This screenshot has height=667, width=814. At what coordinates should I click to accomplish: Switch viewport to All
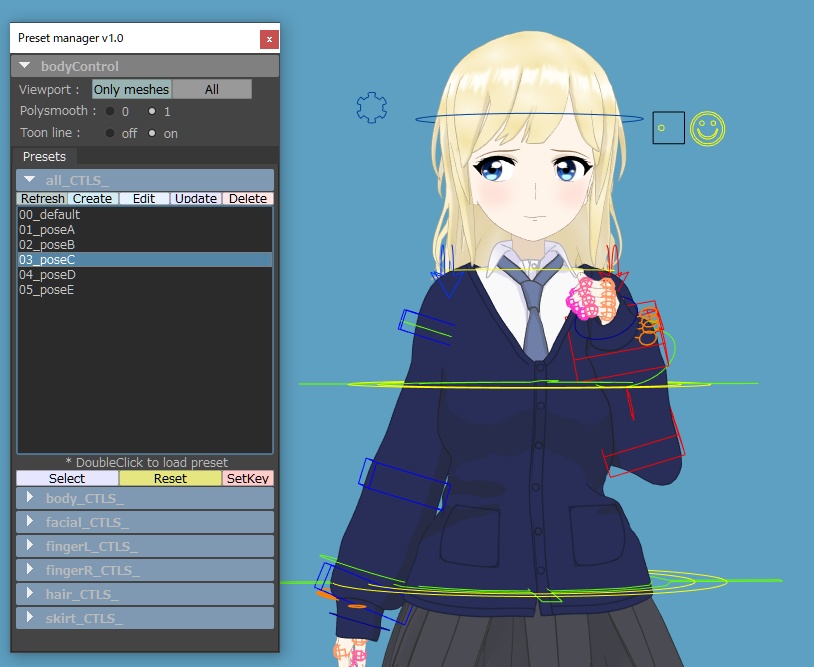(212, 89)
